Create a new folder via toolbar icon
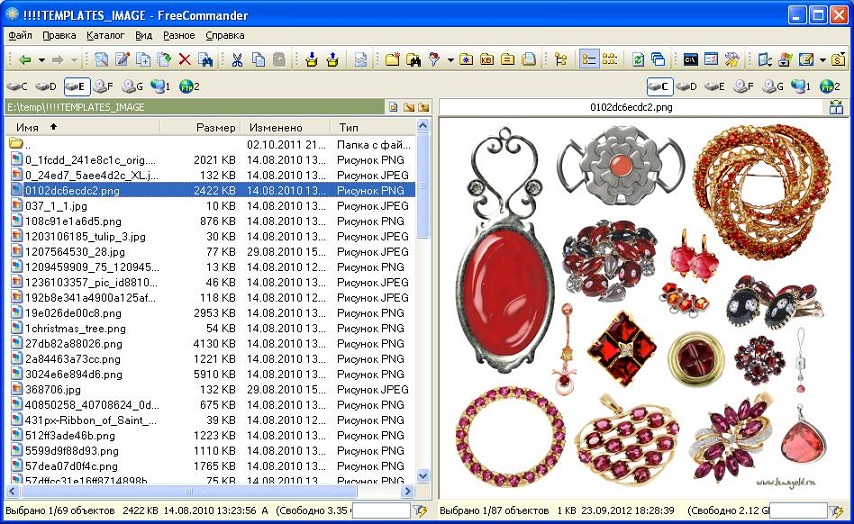854x524 pixels. pos(392,59)
